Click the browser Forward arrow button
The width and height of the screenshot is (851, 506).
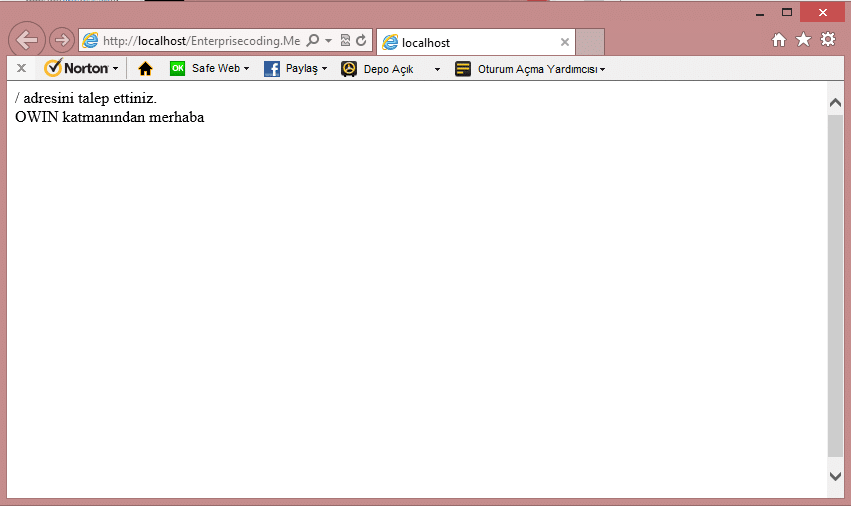click(x=61, y=40)
